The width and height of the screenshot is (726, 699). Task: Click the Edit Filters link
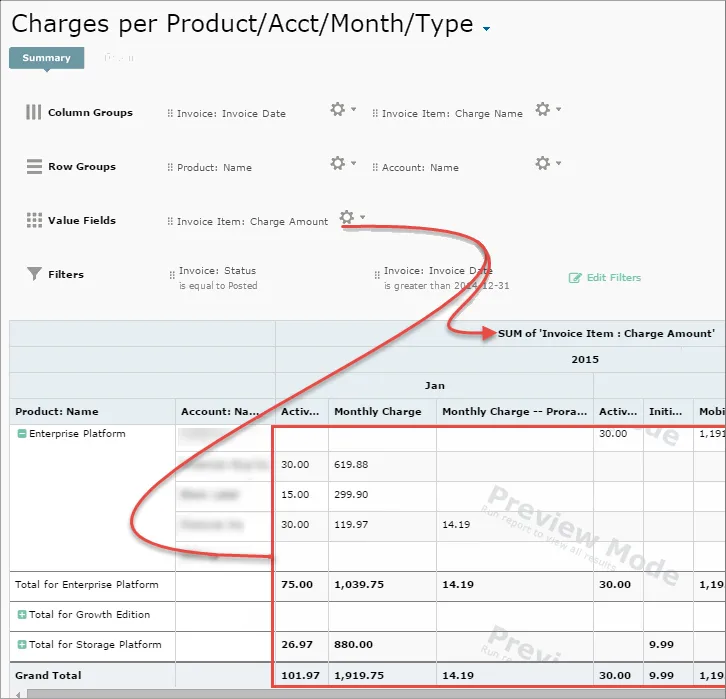pos(605,278)
